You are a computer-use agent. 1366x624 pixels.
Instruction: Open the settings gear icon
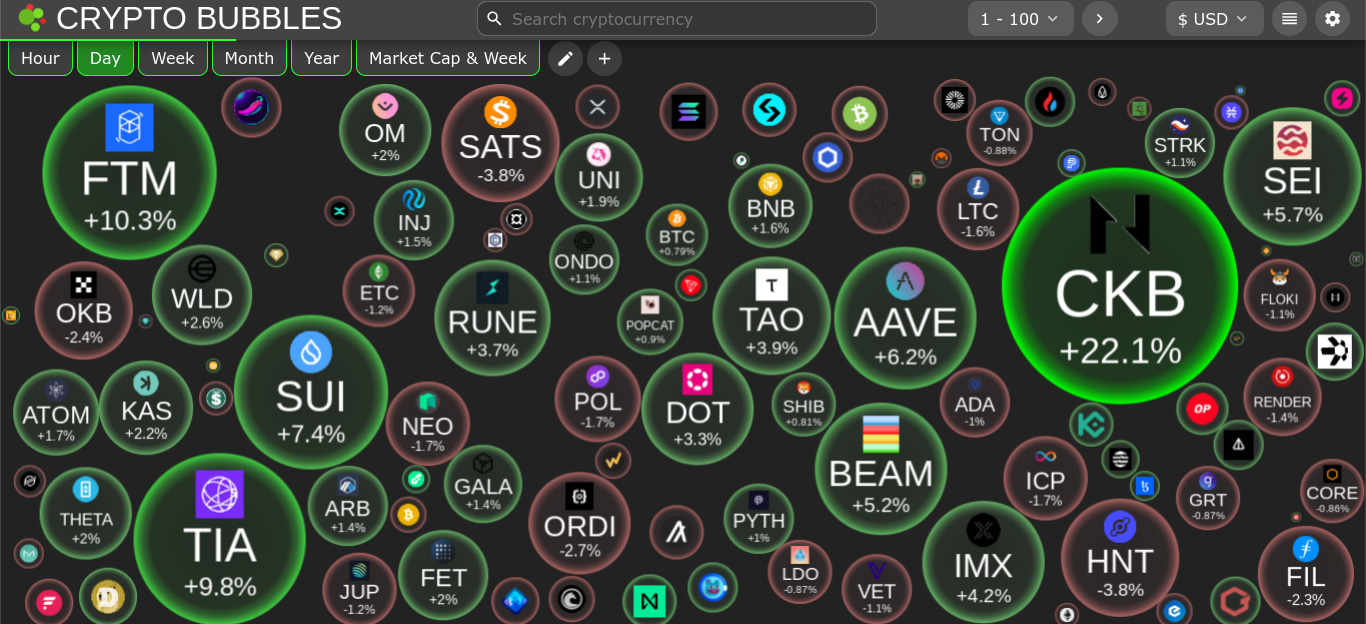point(1332,19)
